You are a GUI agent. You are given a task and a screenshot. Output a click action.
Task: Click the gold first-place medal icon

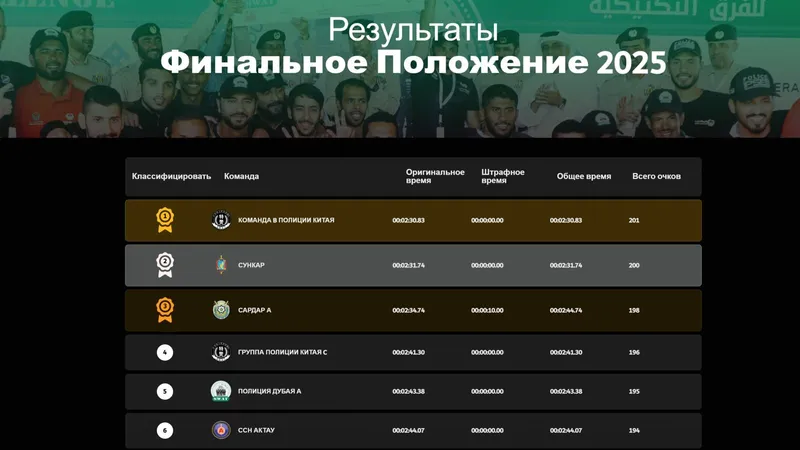tap(165, 219)
